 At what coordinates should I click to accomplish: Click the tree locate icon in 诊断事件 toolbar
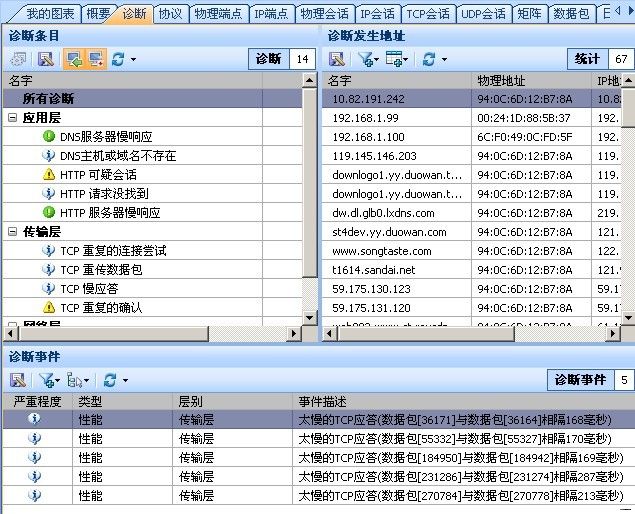point(75,380)
